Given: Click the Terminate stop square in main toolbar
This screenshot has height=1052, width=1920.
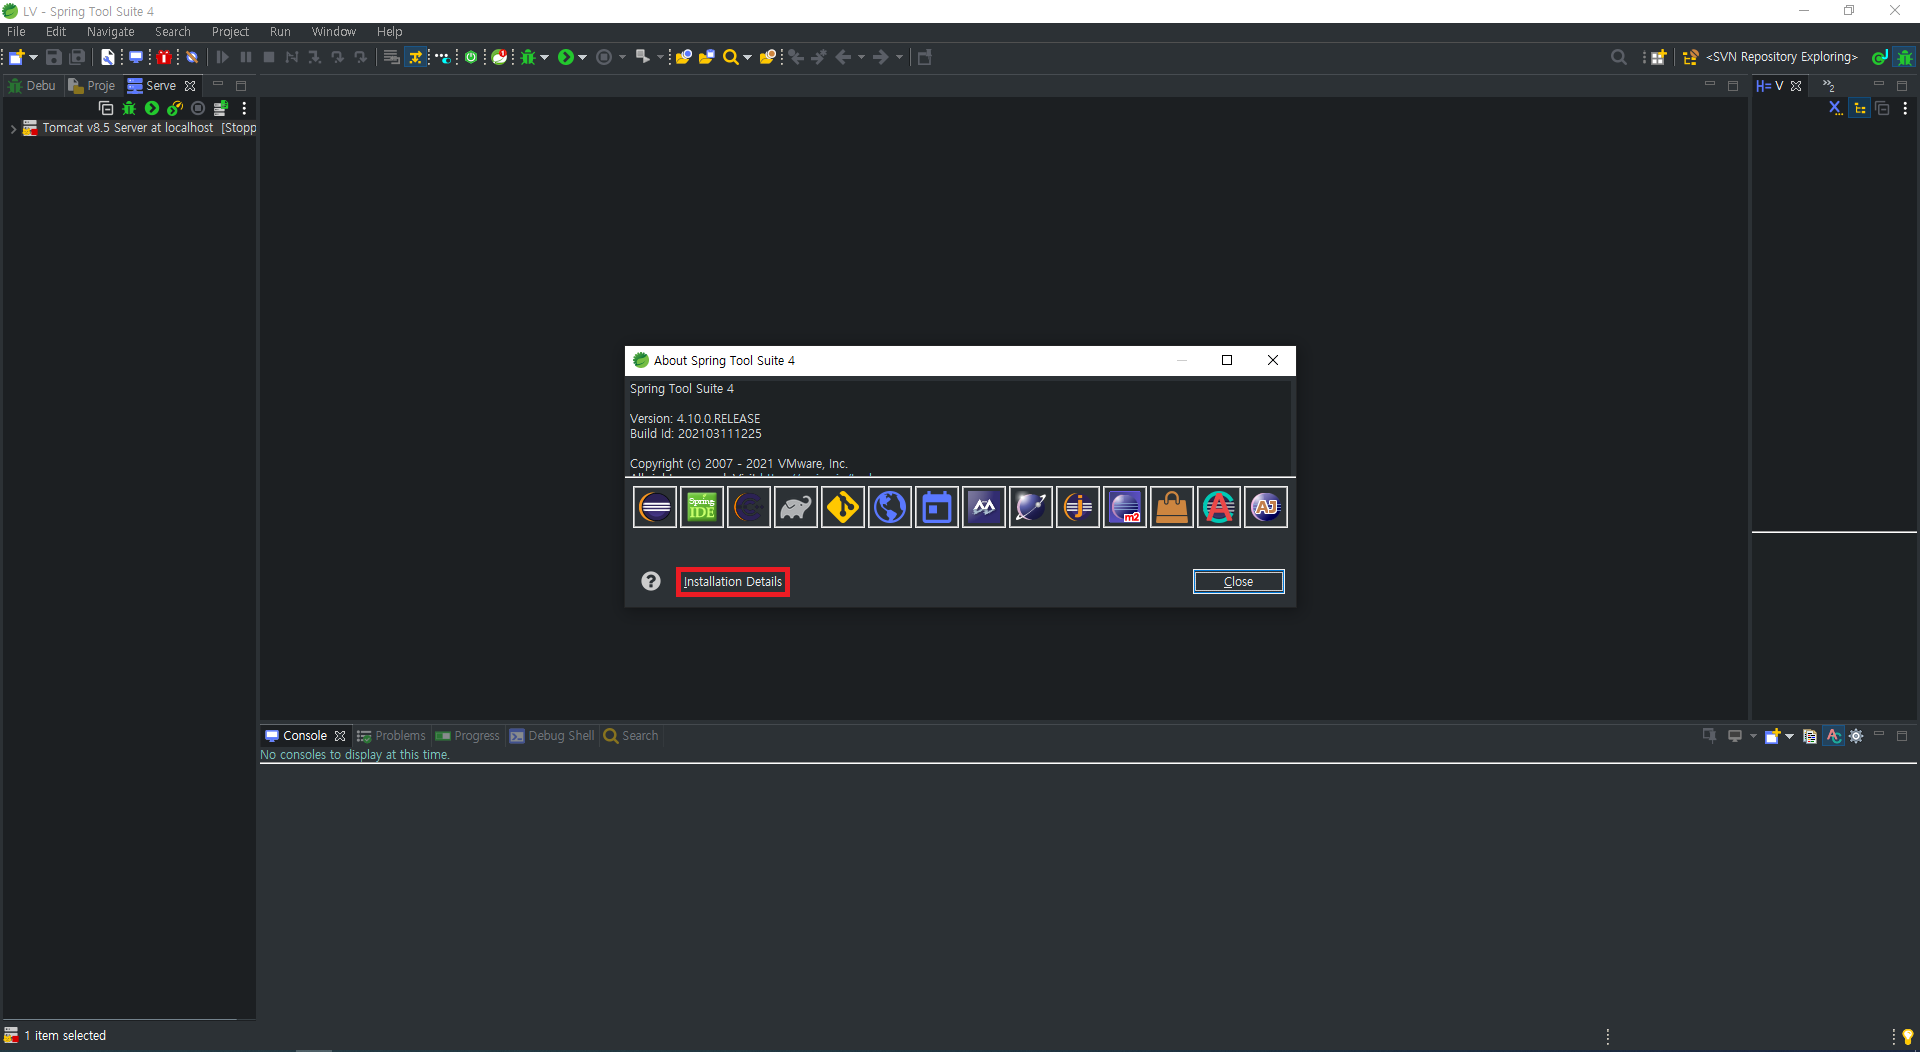Looking at the screenshot, I should point(269,57).
